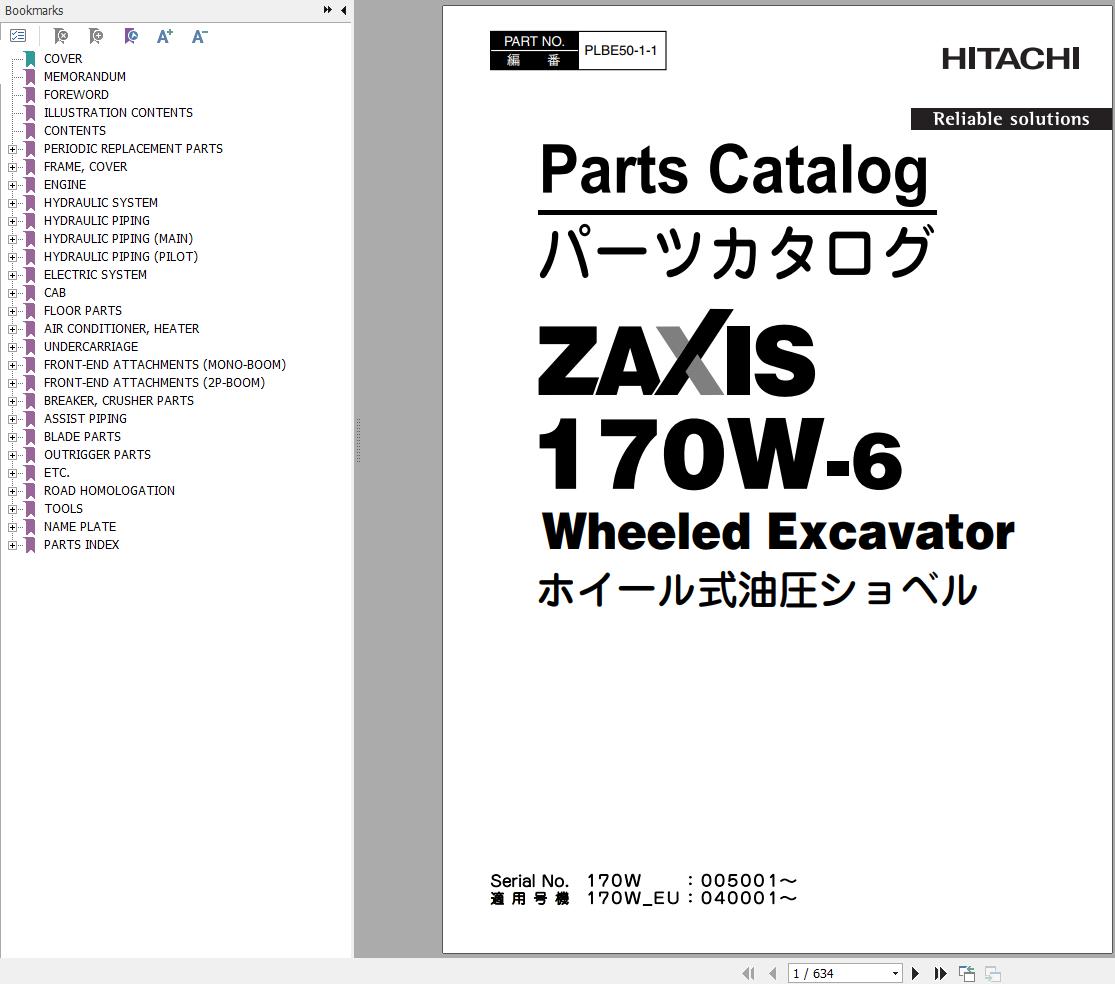Open the page number dropdown
This screenshot has height=984, width=1115.
pos(895,973)
